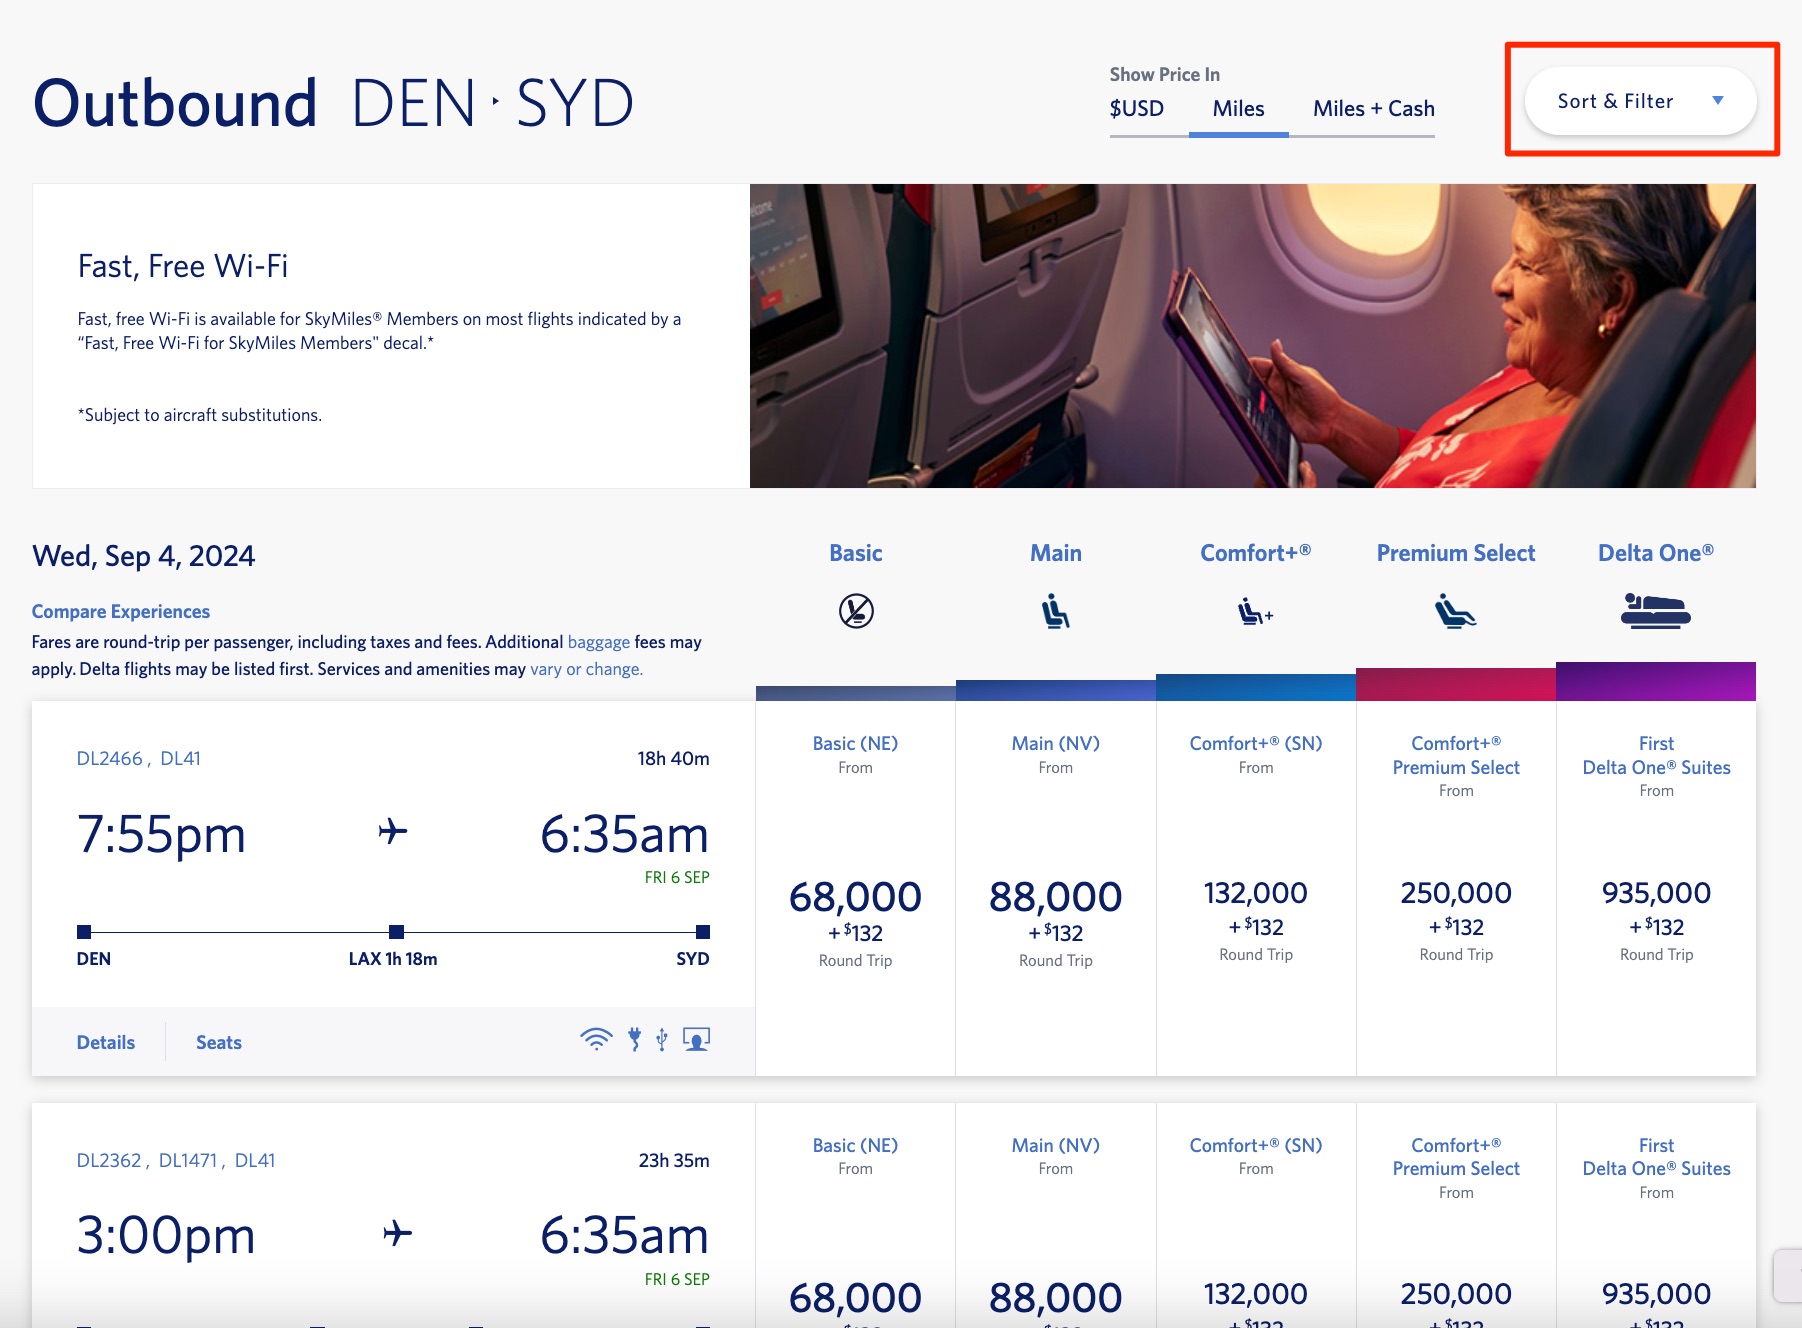Click the airplane icon on the 7:55pm flight
Screen dimensions: 1802x1328
tap(394, 831)
